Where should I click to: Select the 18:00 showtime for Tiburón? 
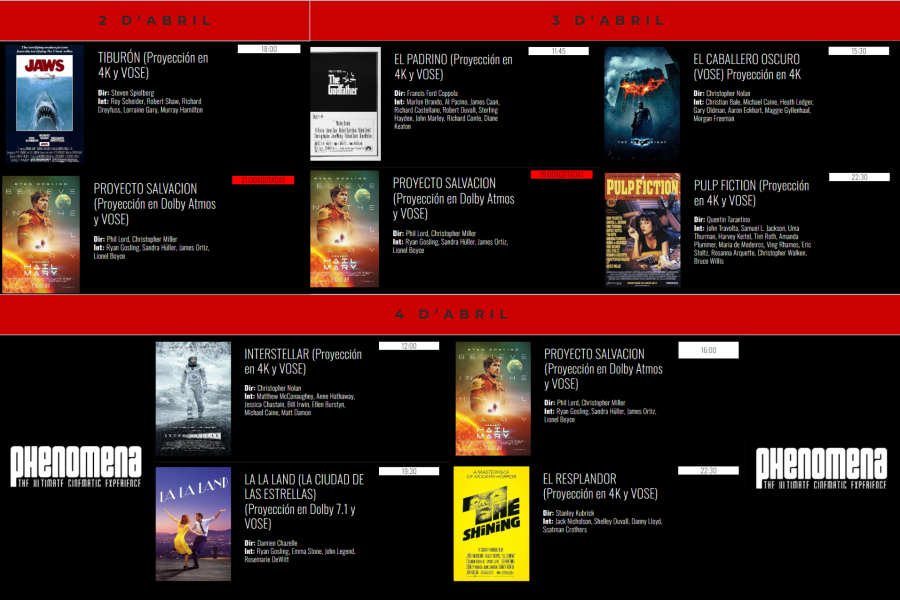269,49
